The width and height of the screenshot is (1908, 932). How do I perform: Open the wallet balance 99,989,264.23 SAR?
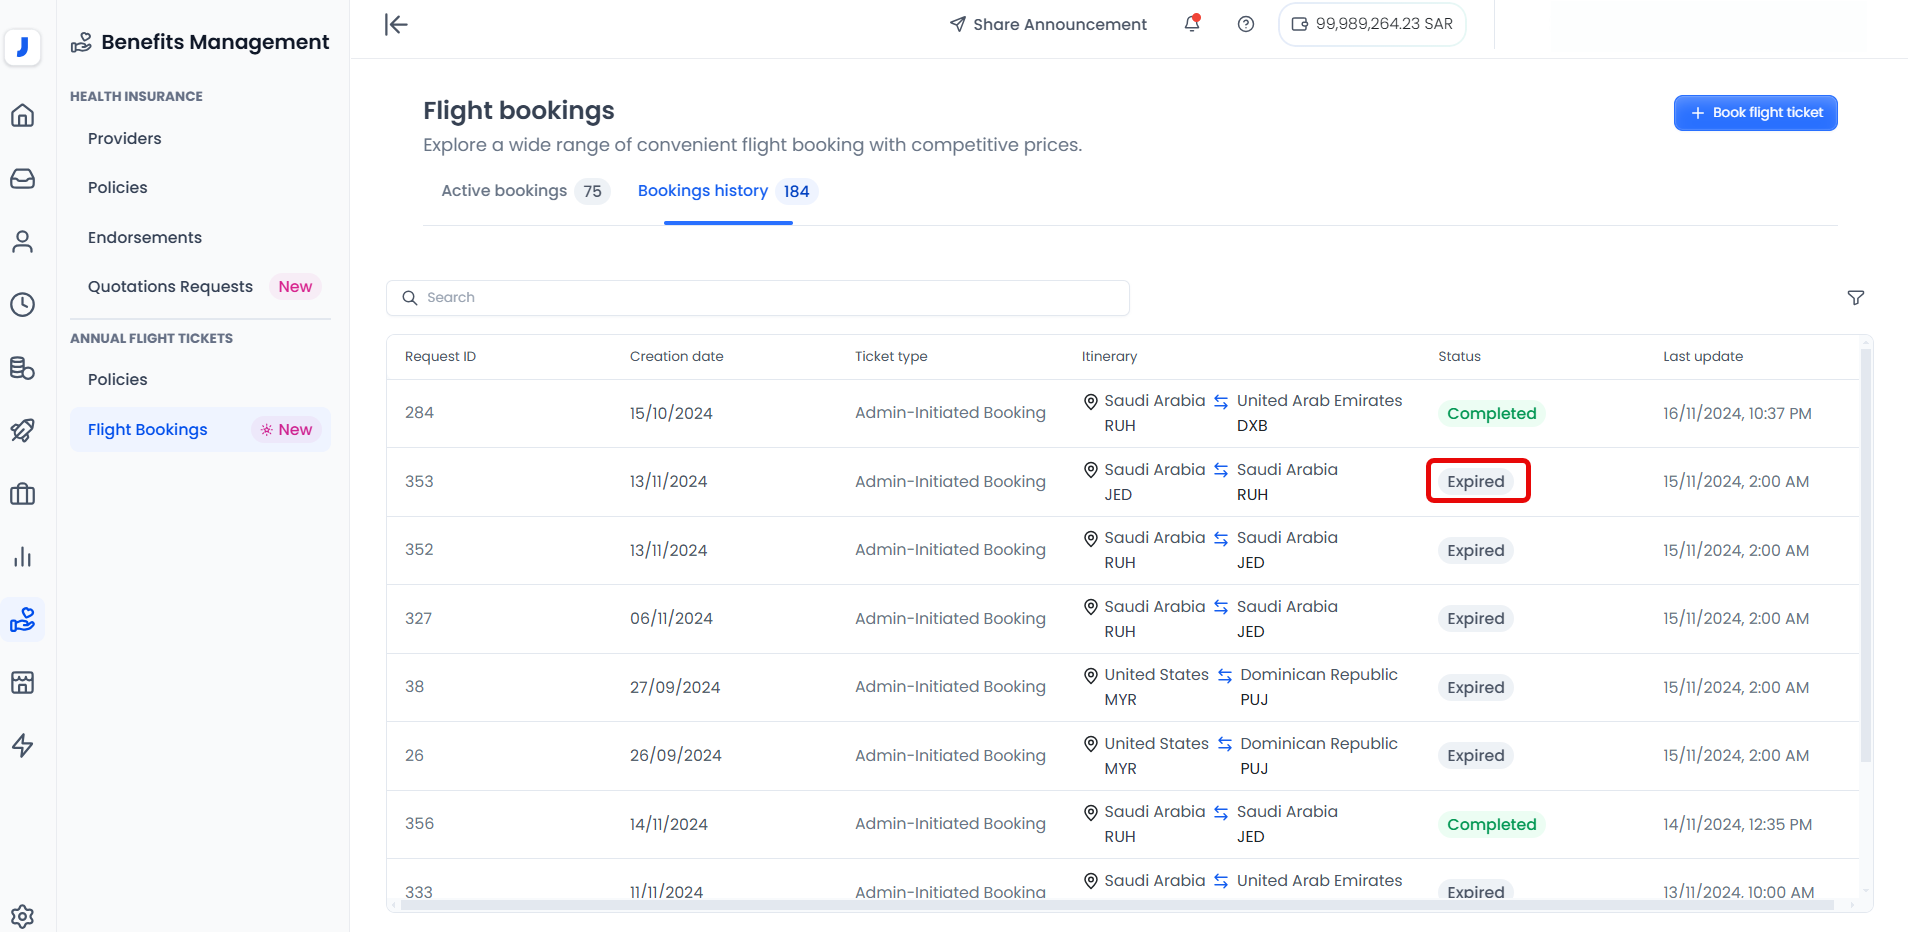pos(1371,24)
